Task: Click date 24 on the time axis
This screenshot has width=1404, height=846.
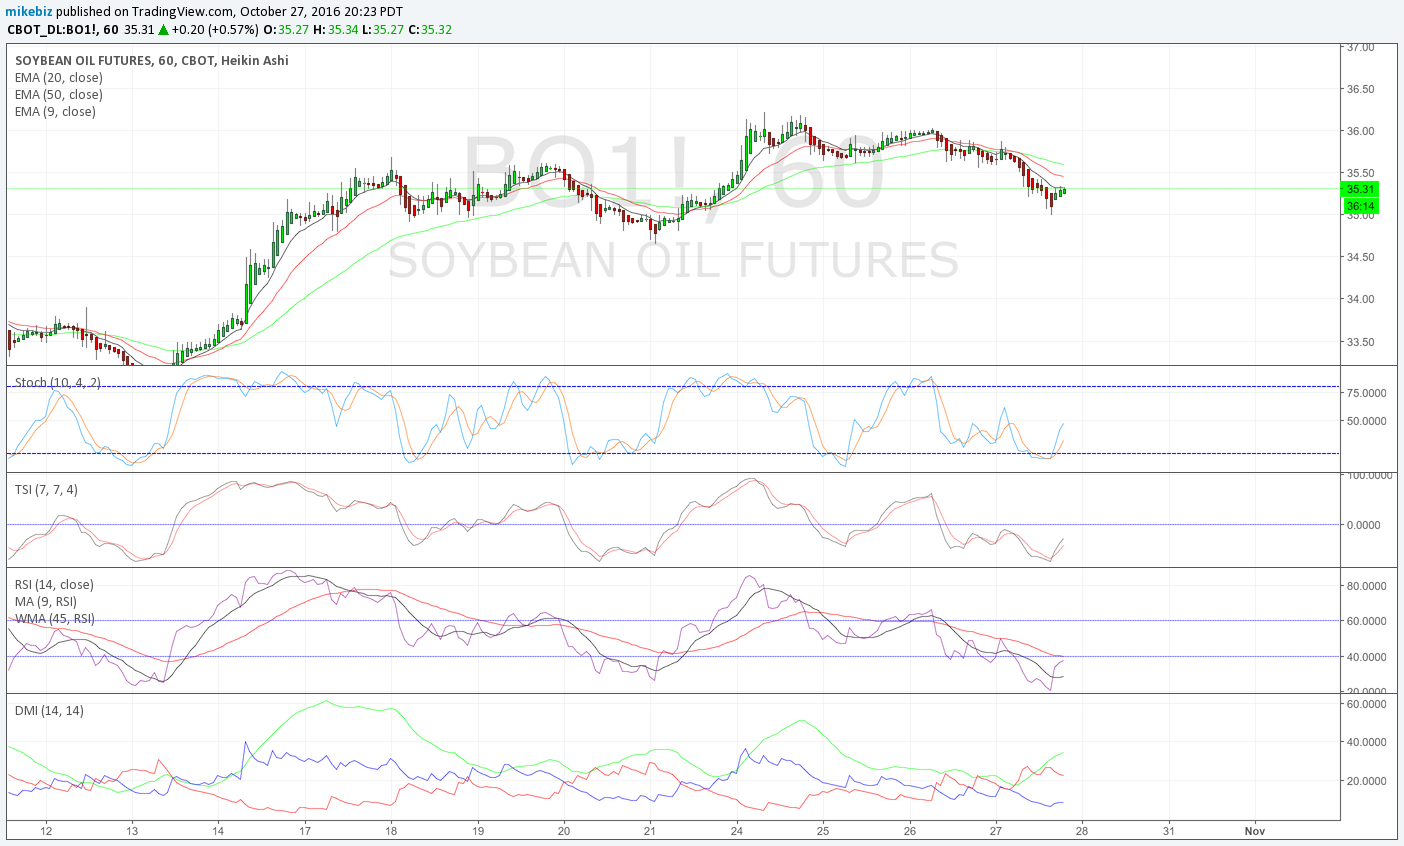Action: coord(737,831)
